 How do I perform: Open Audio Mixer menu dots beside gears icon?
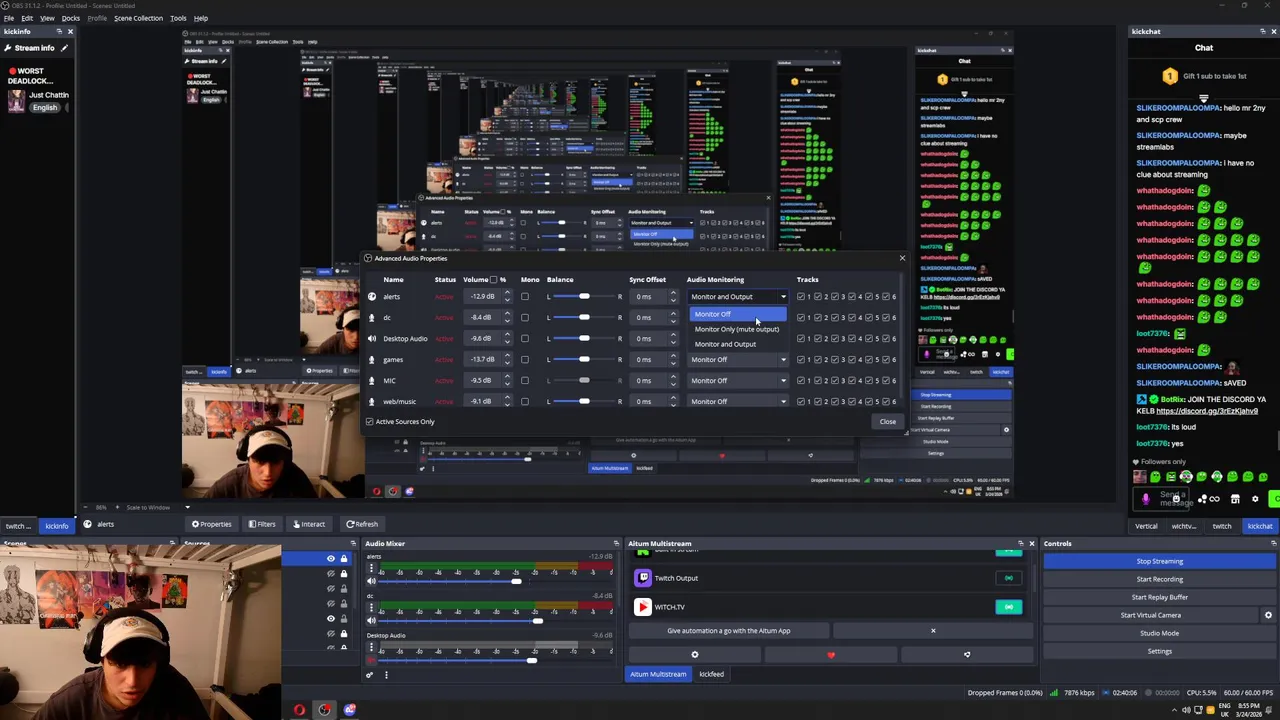pos(386,675)
